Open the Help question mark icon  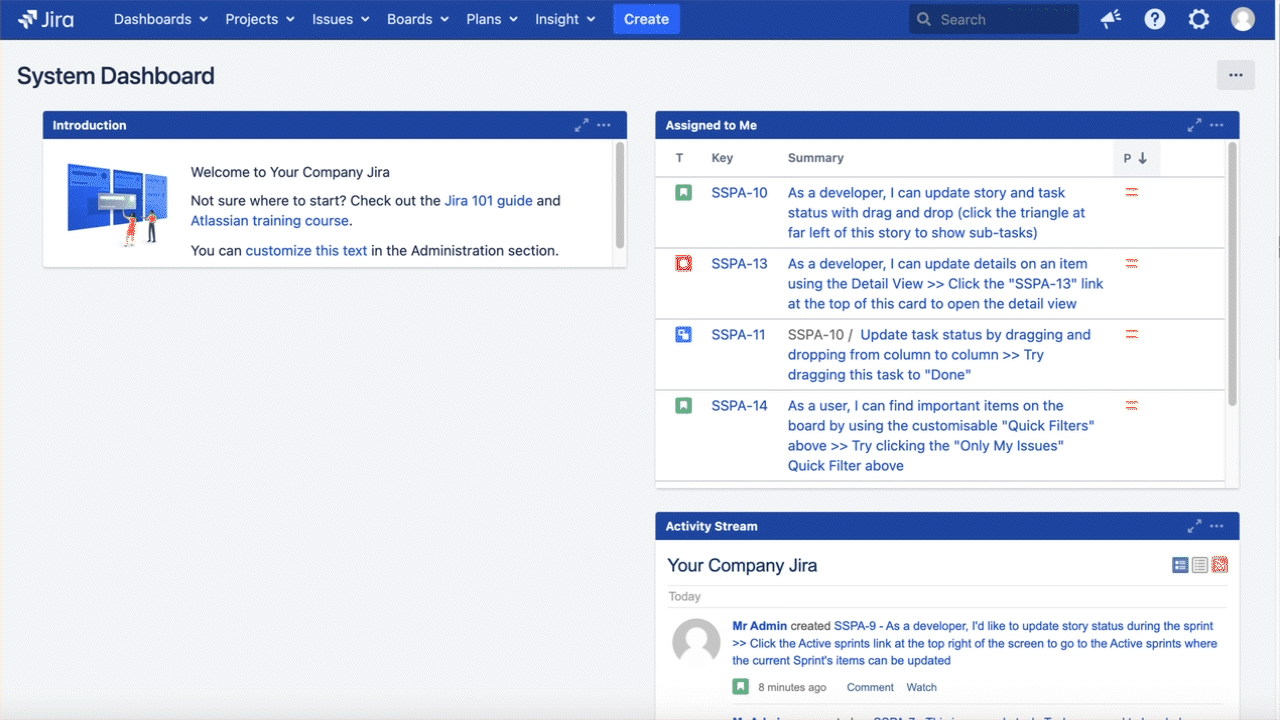point(1155,19)
